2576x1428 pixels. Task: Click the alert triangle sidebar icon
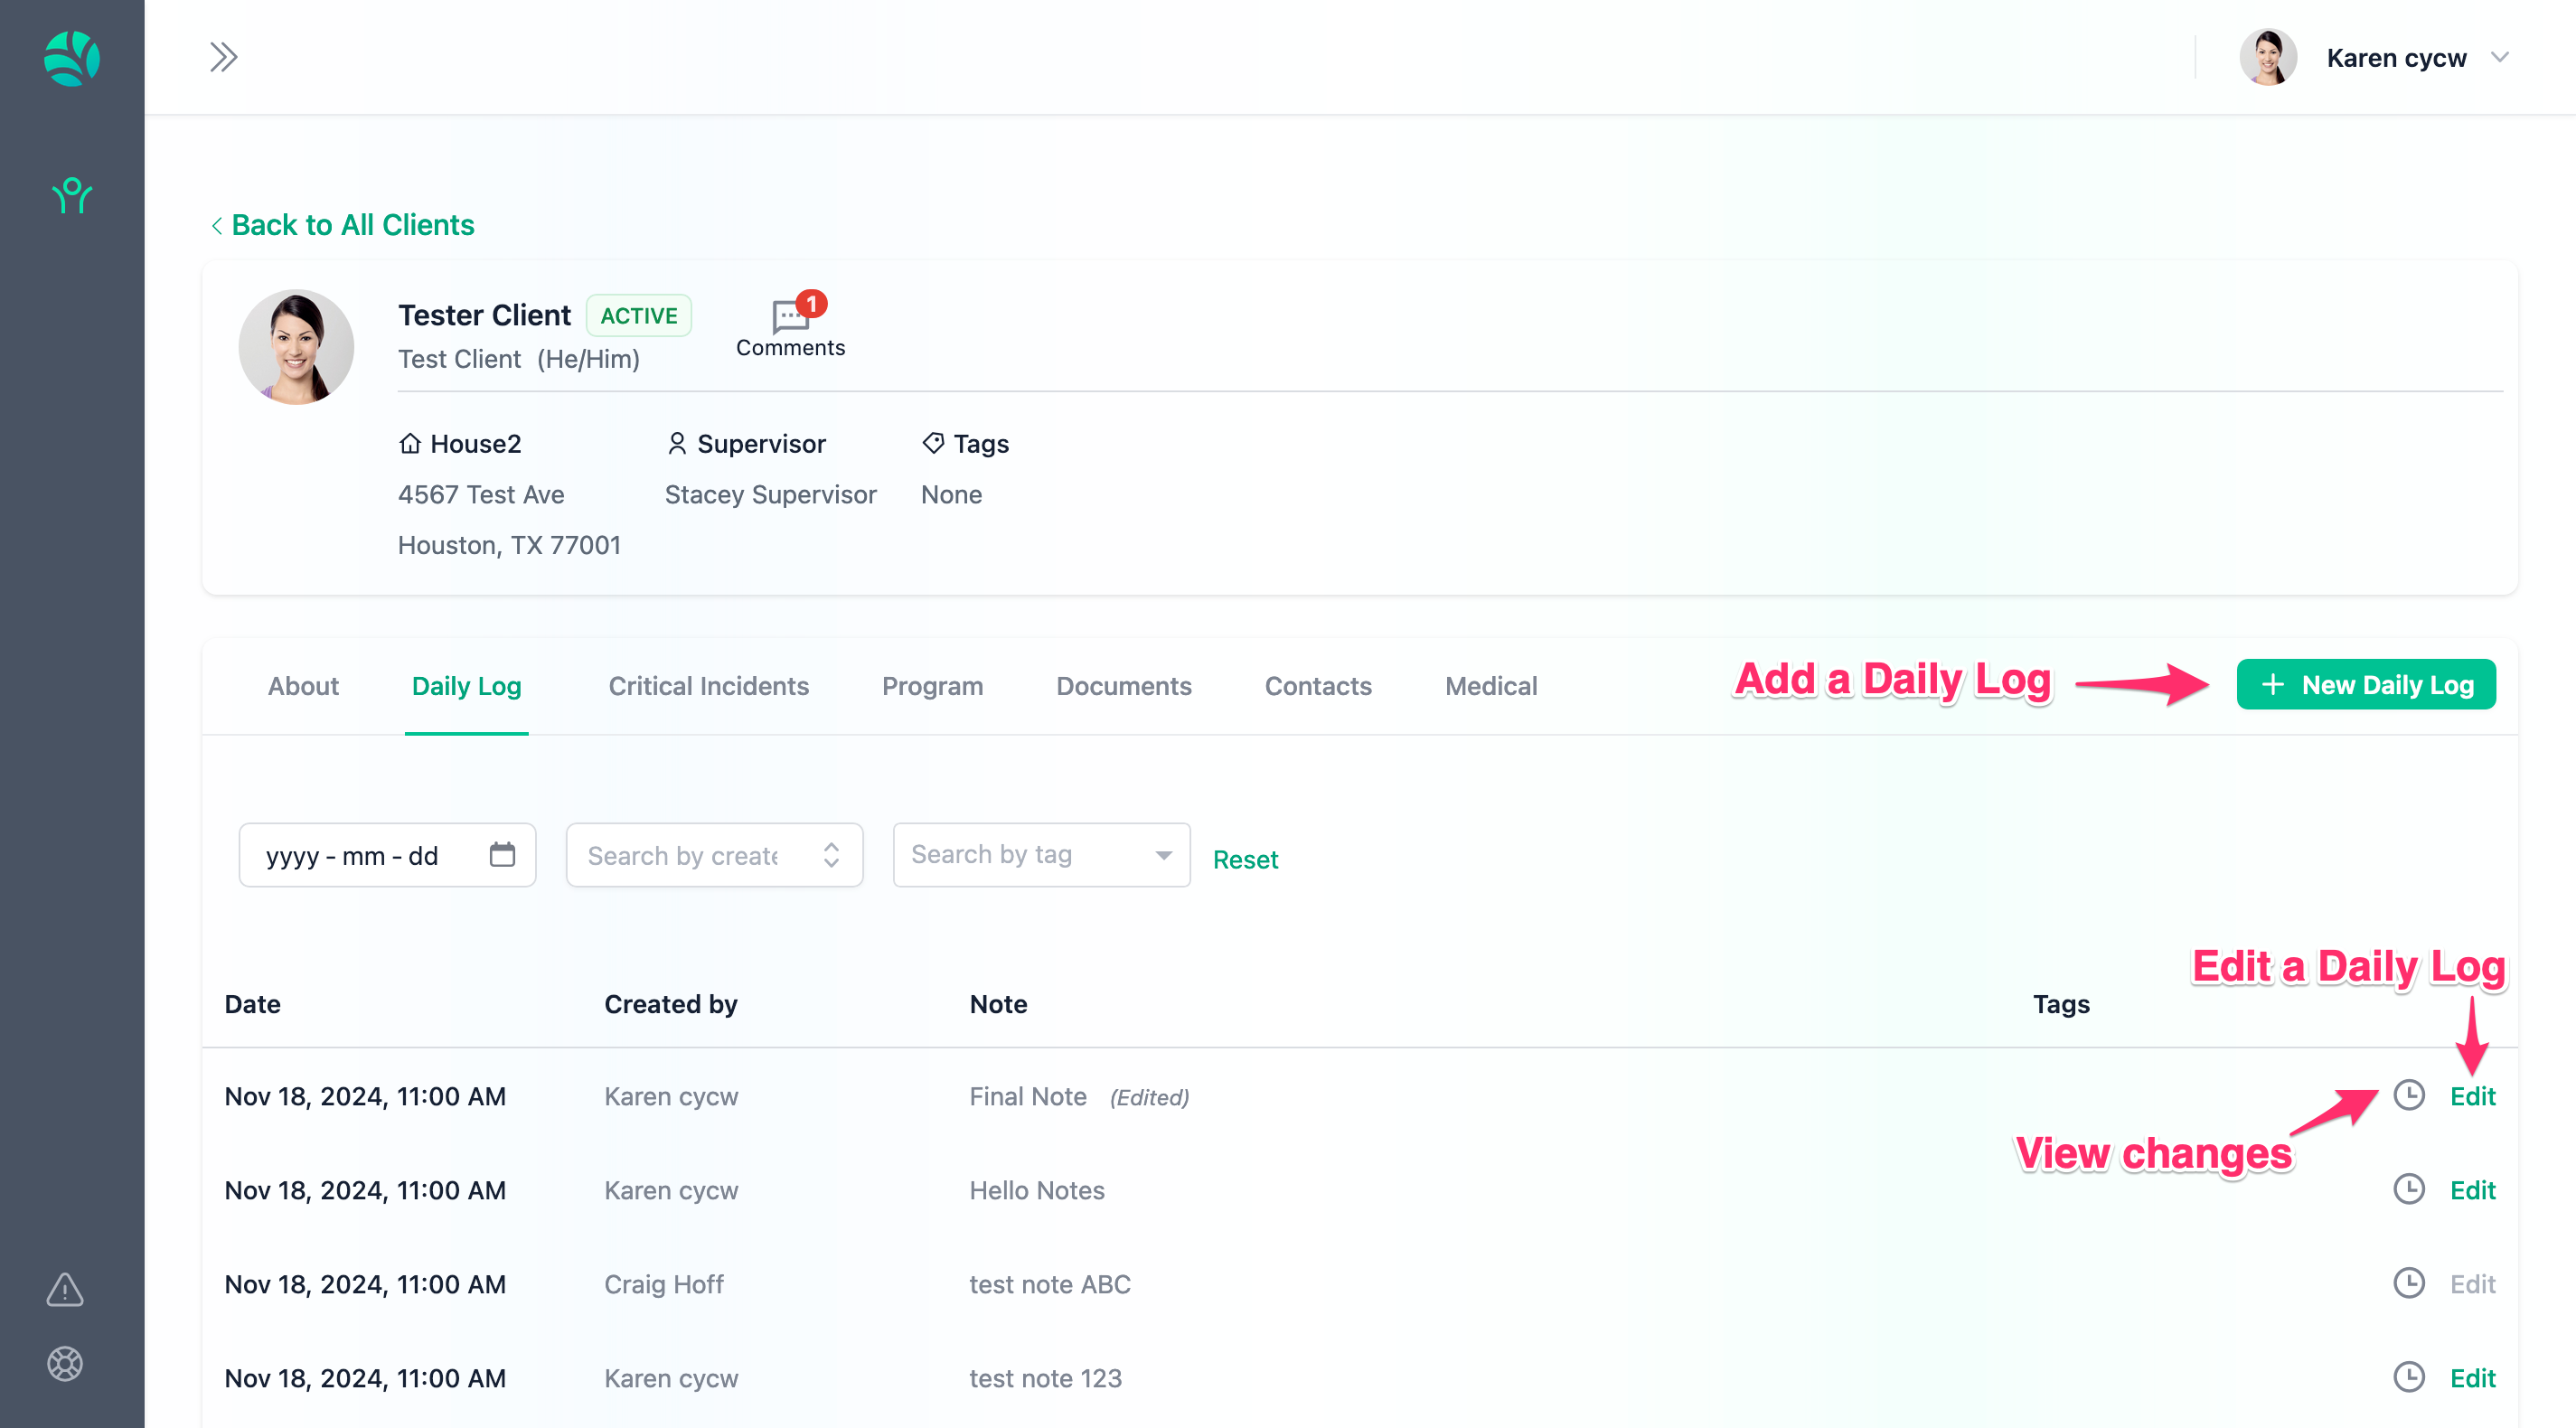coord(65,1289)
